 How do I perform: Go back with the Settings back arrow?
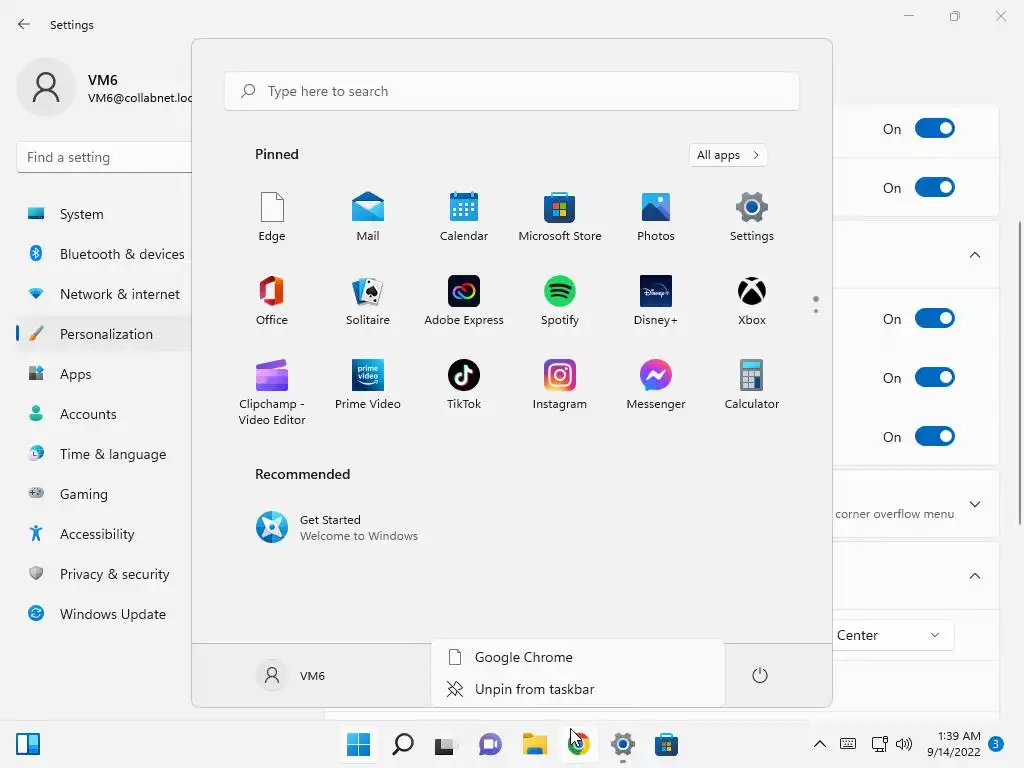point(24,24)
